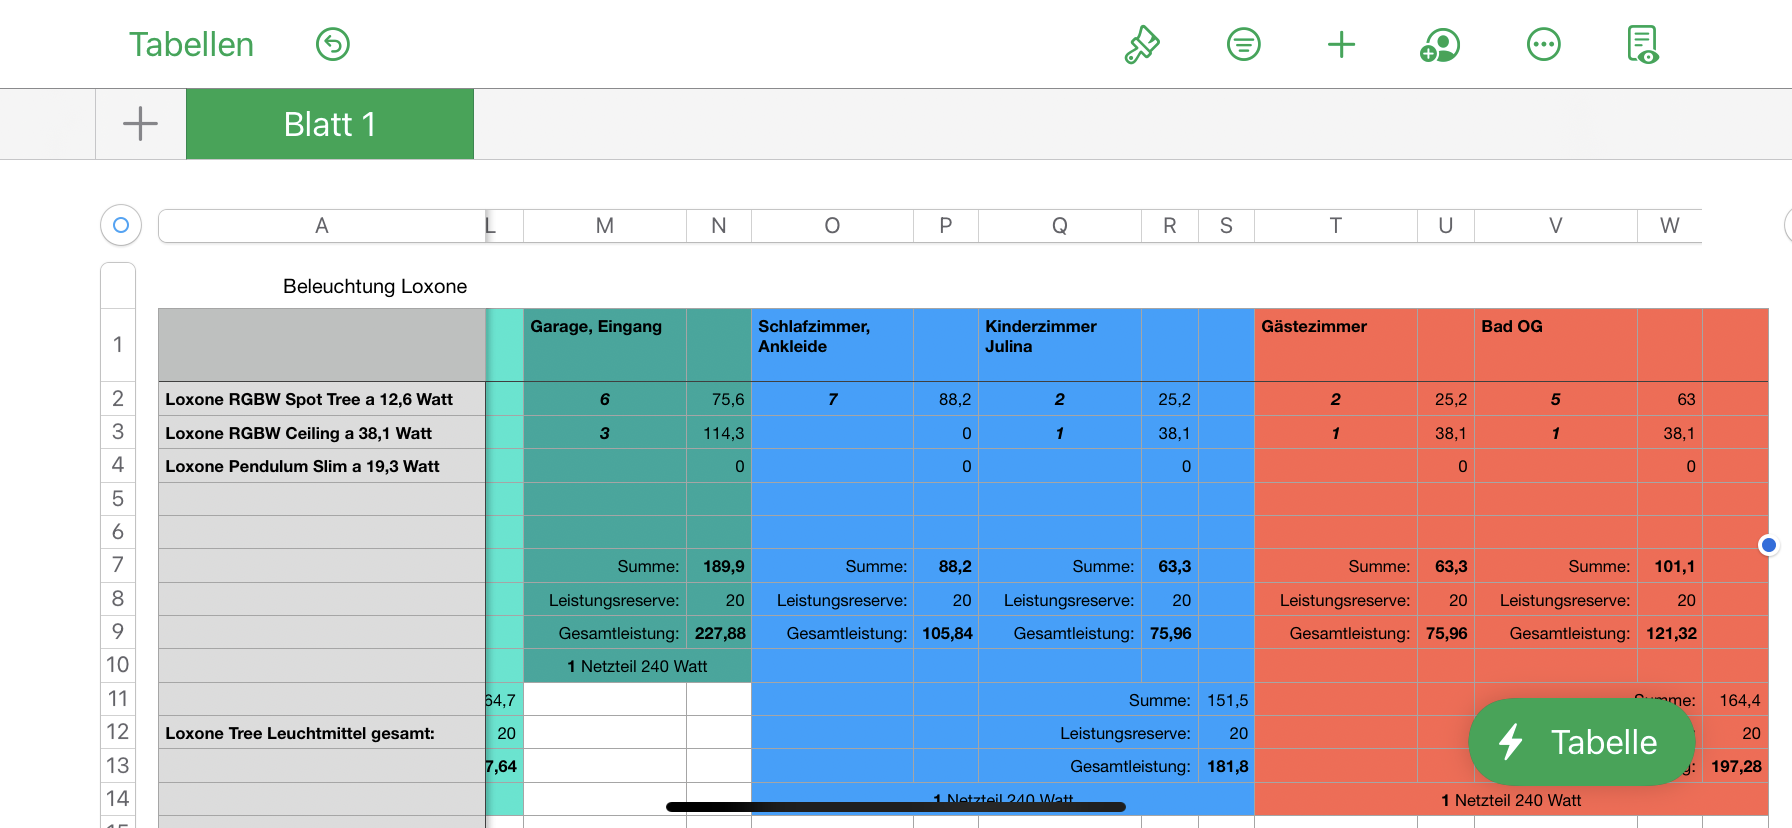Viewport: 1792px width, 828px height.
Task: Select the cell showing 164,4
Action: point(1736,700)
